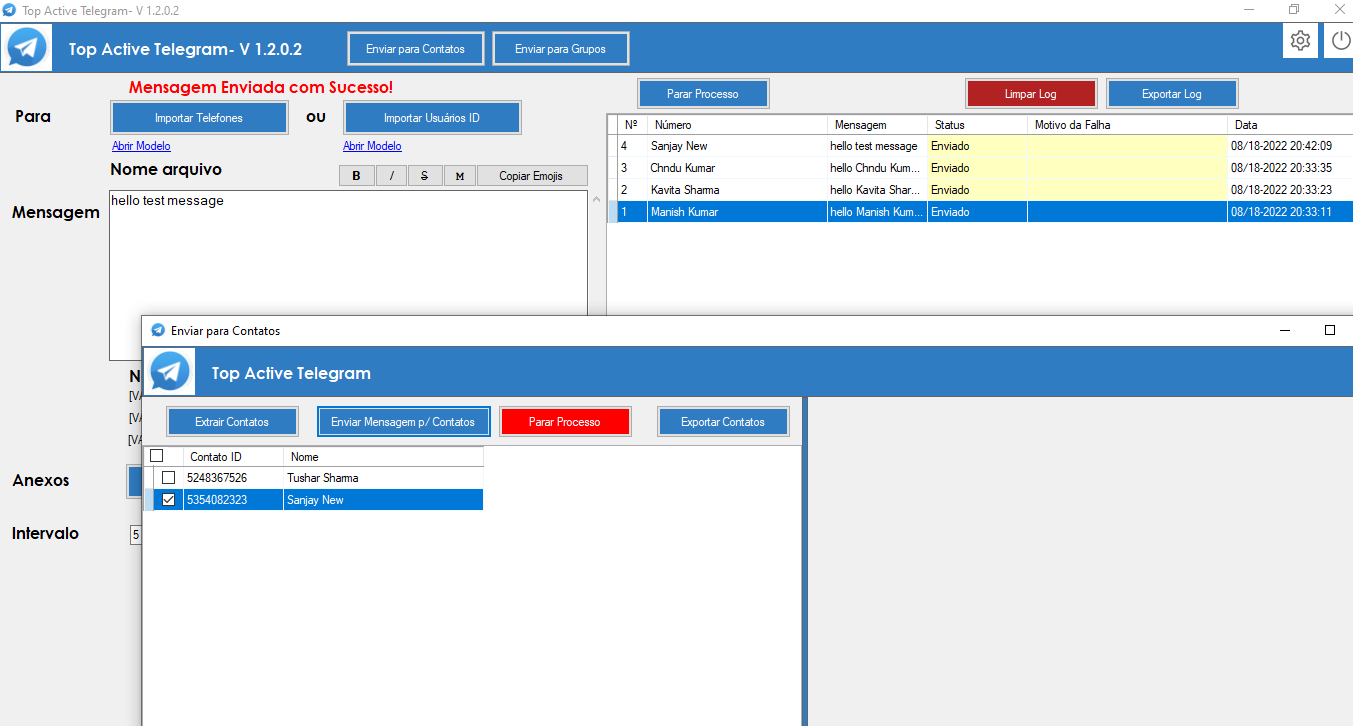Click the Mensagem column header in log
1353x726 pixels.
point(877,125)
